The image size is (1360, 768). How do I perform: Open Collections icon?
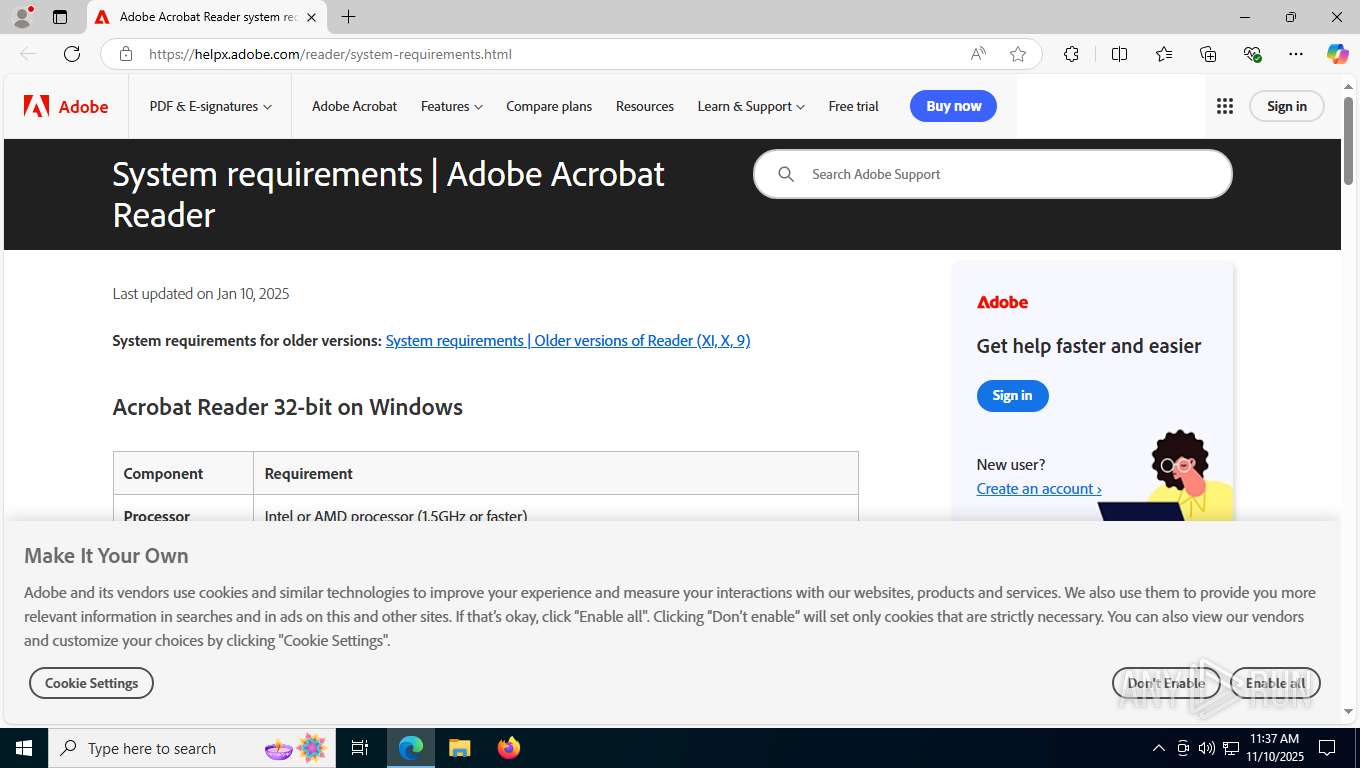[x=1208, y=54]
